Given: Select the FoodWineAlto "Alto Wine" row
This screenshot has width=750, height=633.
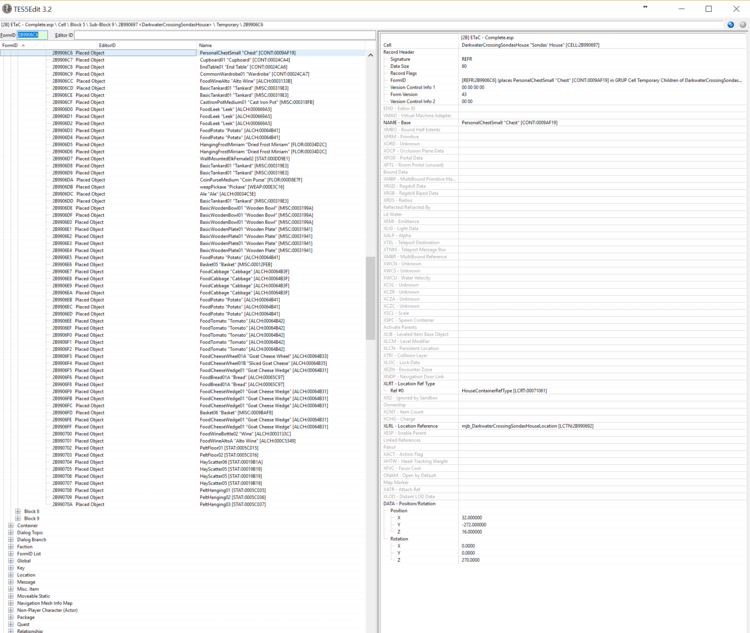Looking at the screenshot, I should coord(183,81).
